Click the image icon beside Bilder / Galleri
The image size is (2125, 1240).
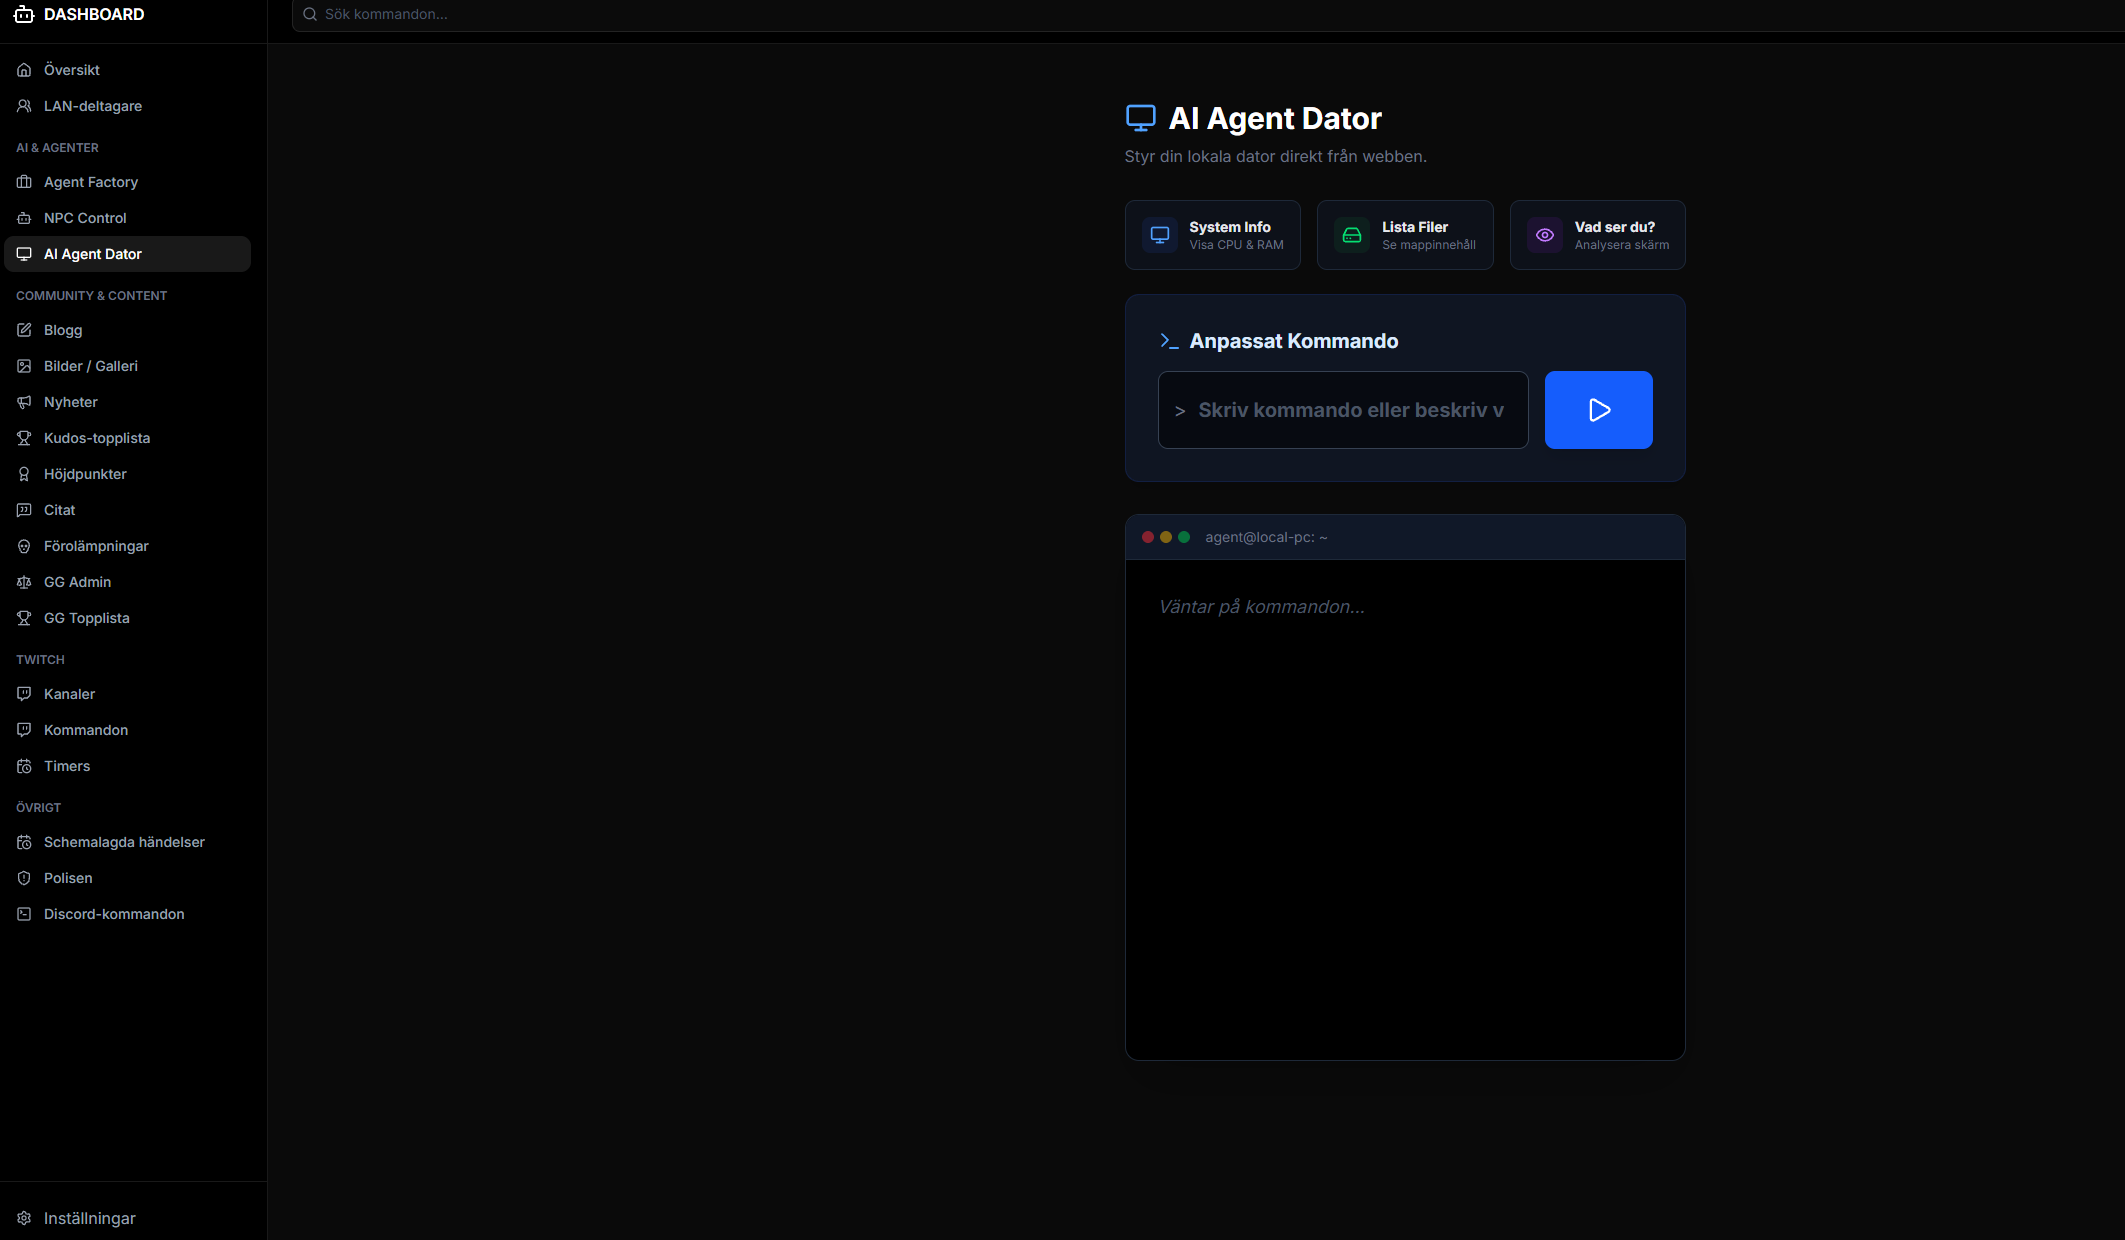coord(24,366)
